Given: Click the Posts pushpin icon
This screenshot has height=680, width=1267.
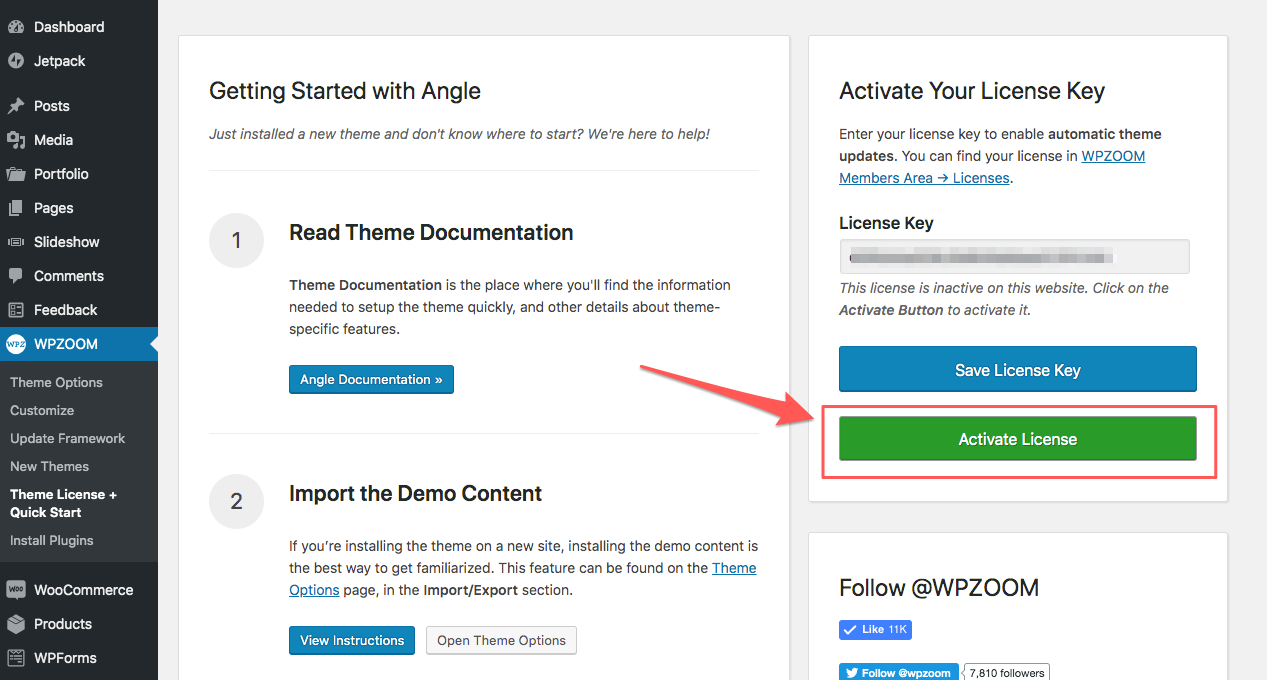Looking at the screenshot, I should tap(16, 106).
